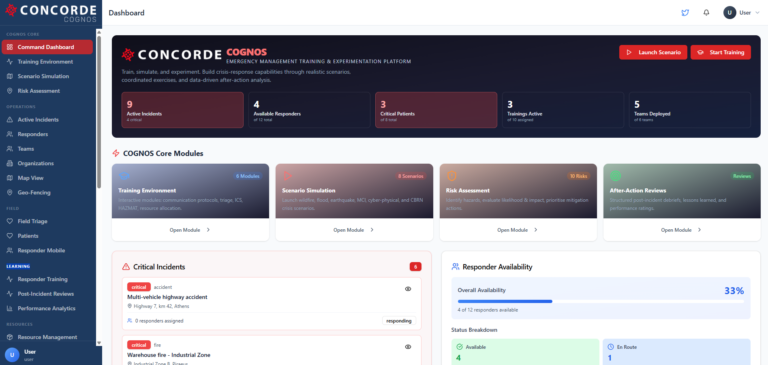Image resolution: width=768 pixels, height=365 pixels.
Task: Click the Training Environment card graduation icon
Action: pyautogui.click(x=124, y=175)
